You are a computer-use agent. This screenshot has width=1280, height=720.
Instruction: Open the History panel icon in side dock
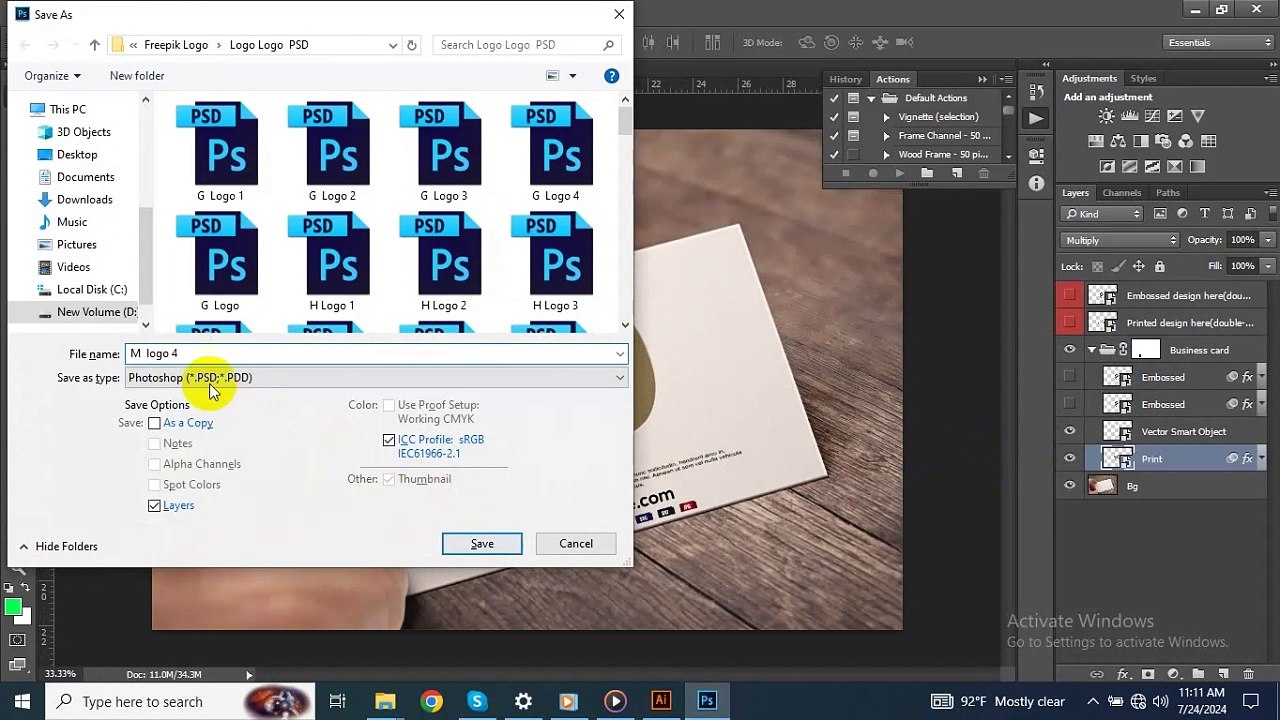(x=1036, y=90)
